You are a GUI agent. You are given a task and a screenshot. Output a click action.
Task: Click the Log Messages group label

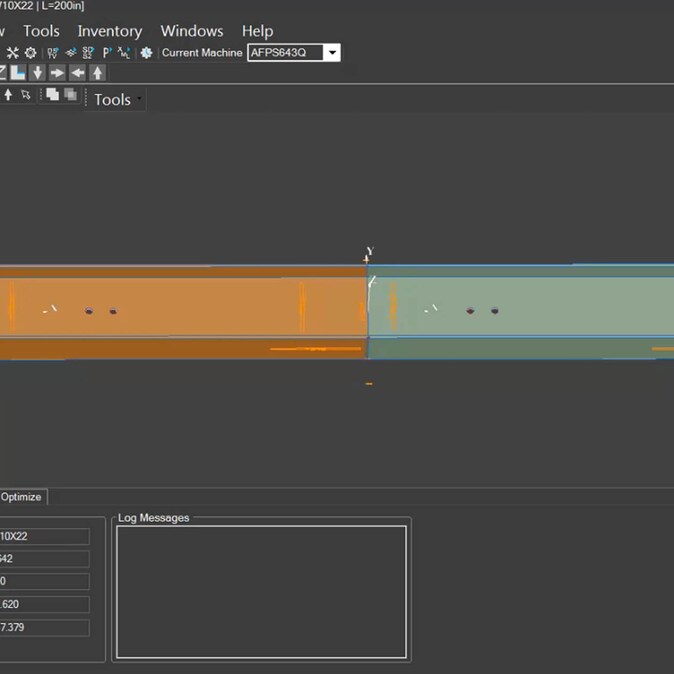(153, 518)
